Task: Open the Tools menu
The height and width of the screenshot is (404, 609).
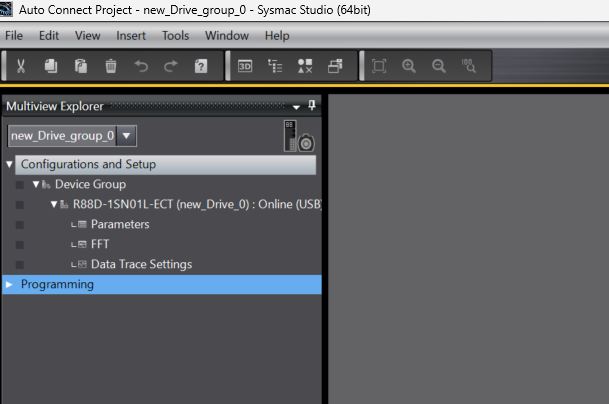Action: pos(176,36)
